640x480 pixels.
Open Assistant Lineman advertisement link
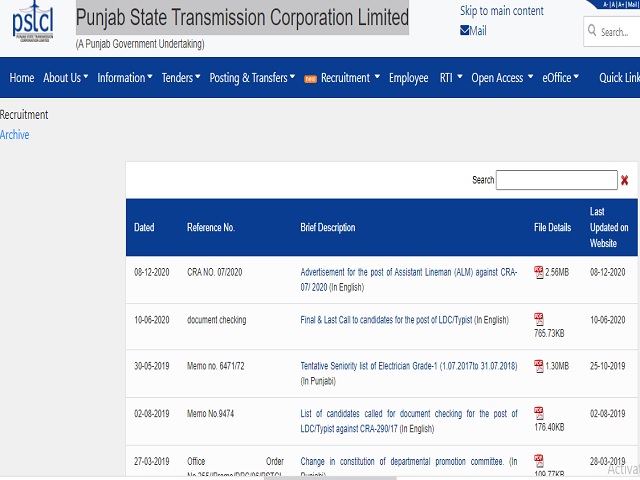pyautogui.click(x=409, y=280)
